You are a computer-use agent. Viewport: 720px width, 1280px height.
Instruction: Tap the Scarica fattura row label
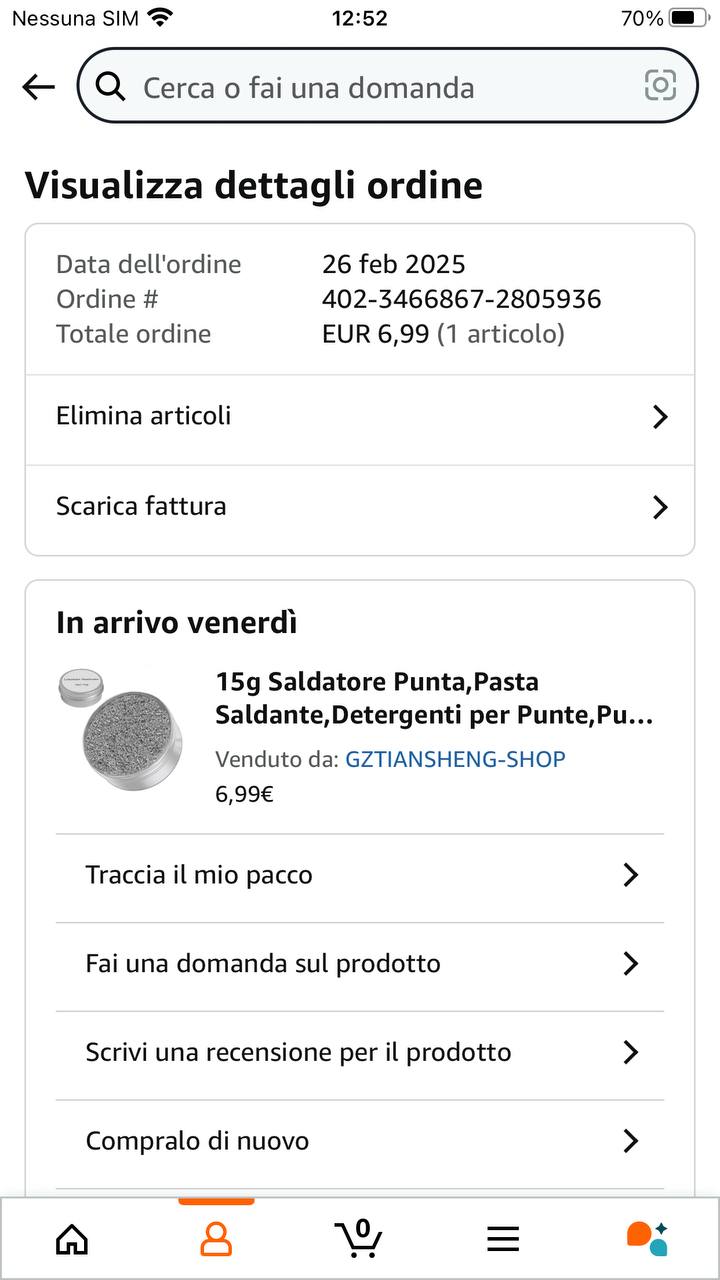(141, 506)
